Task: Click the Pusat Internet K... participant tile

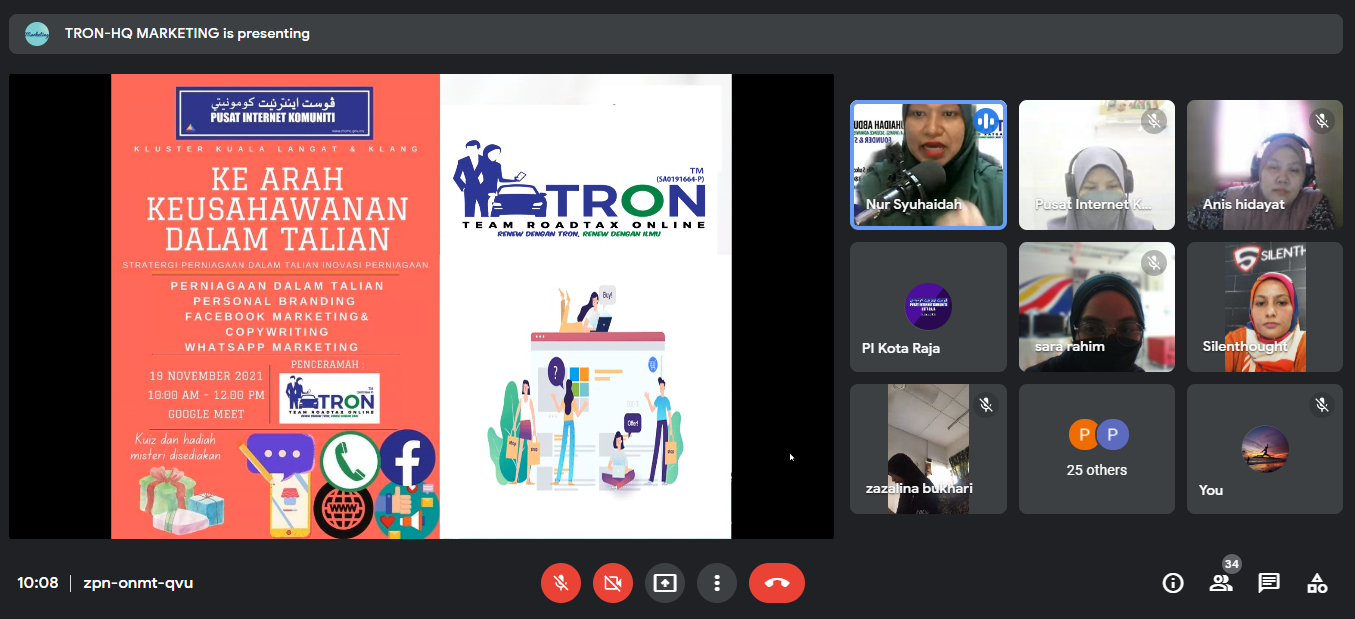Action: [x=1096, y=165]
